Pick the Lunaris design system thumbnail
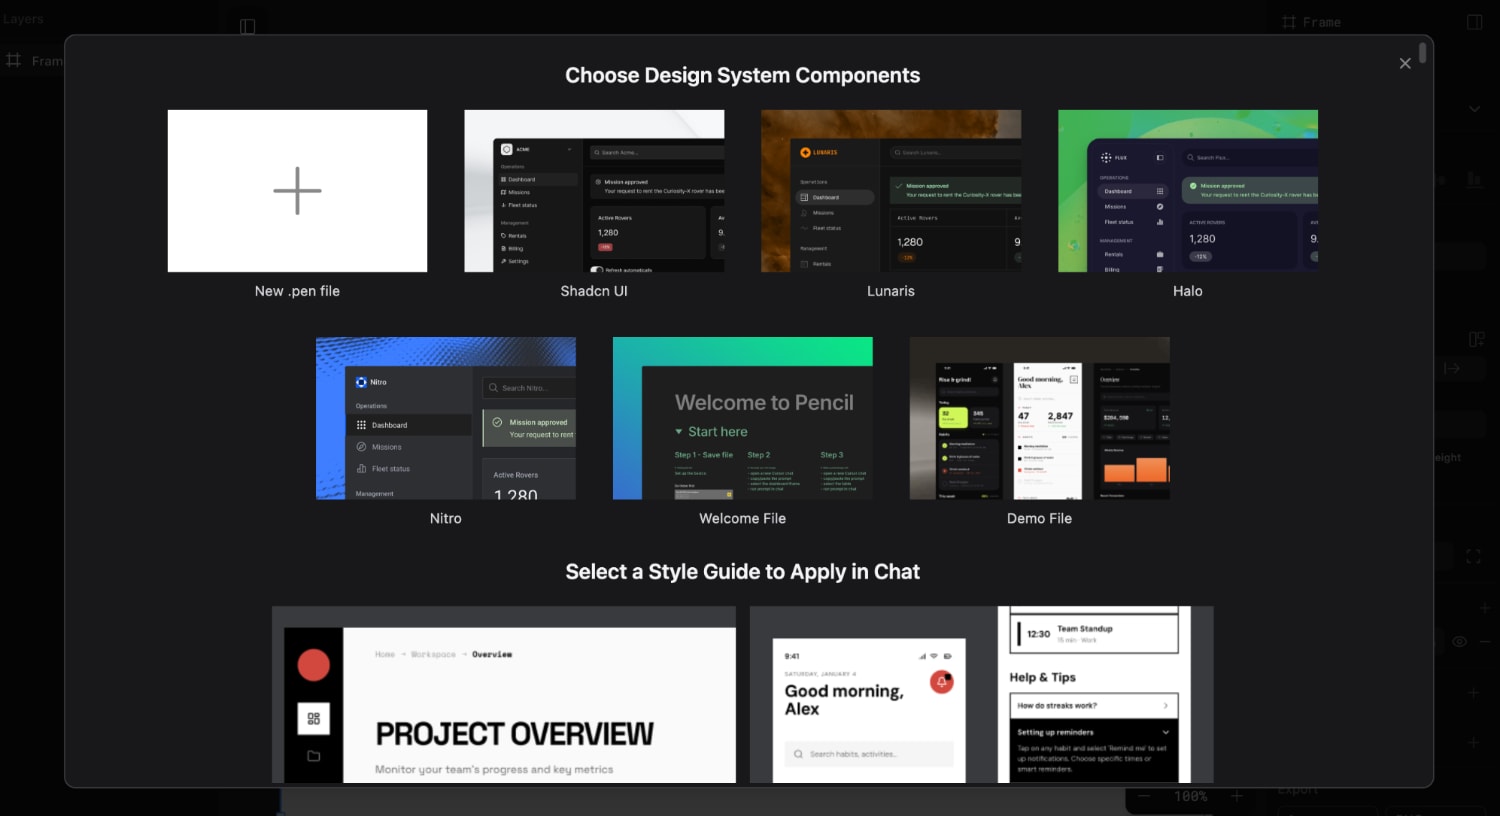This screenshot has height=816, width=1500. tap(891, 191)
